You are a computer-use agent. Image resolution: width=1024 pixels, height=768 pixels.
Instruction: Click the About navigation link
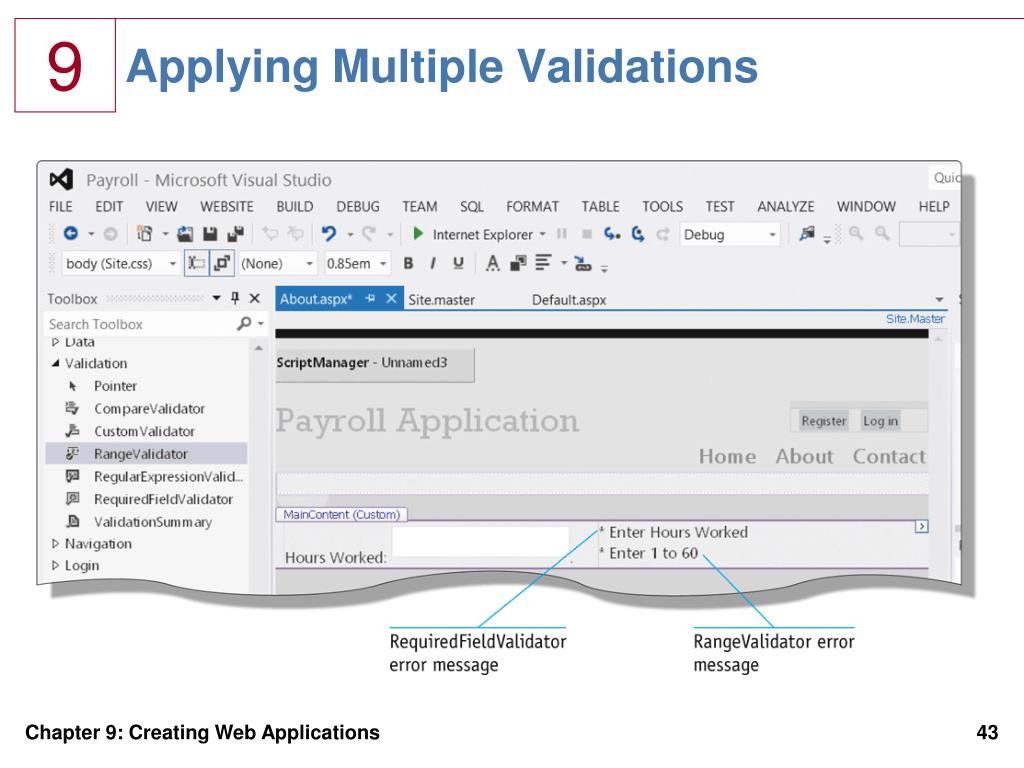pos(805,456)
